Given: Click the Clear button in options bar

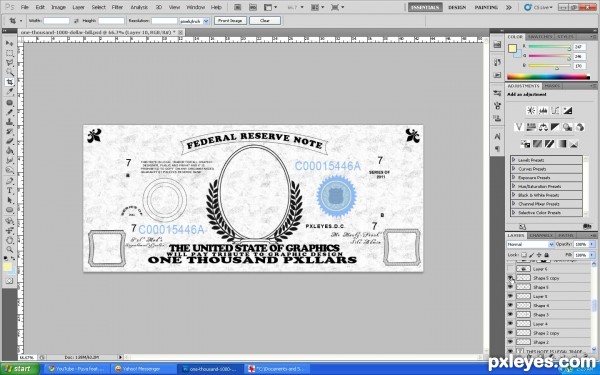Looking at the screenshot, I should tap(265, 21).
